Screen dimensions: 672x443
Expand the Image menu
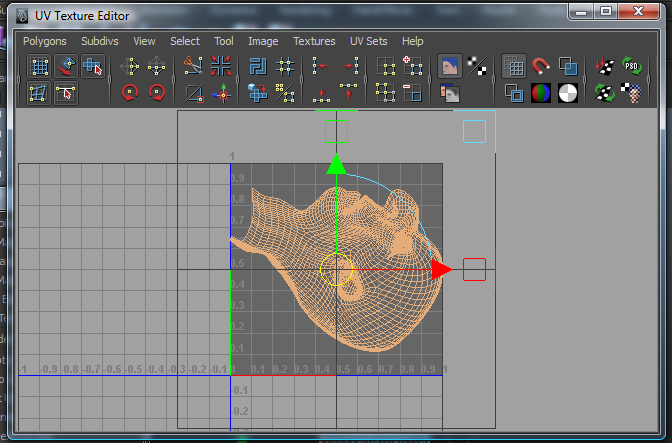point(263,41)
